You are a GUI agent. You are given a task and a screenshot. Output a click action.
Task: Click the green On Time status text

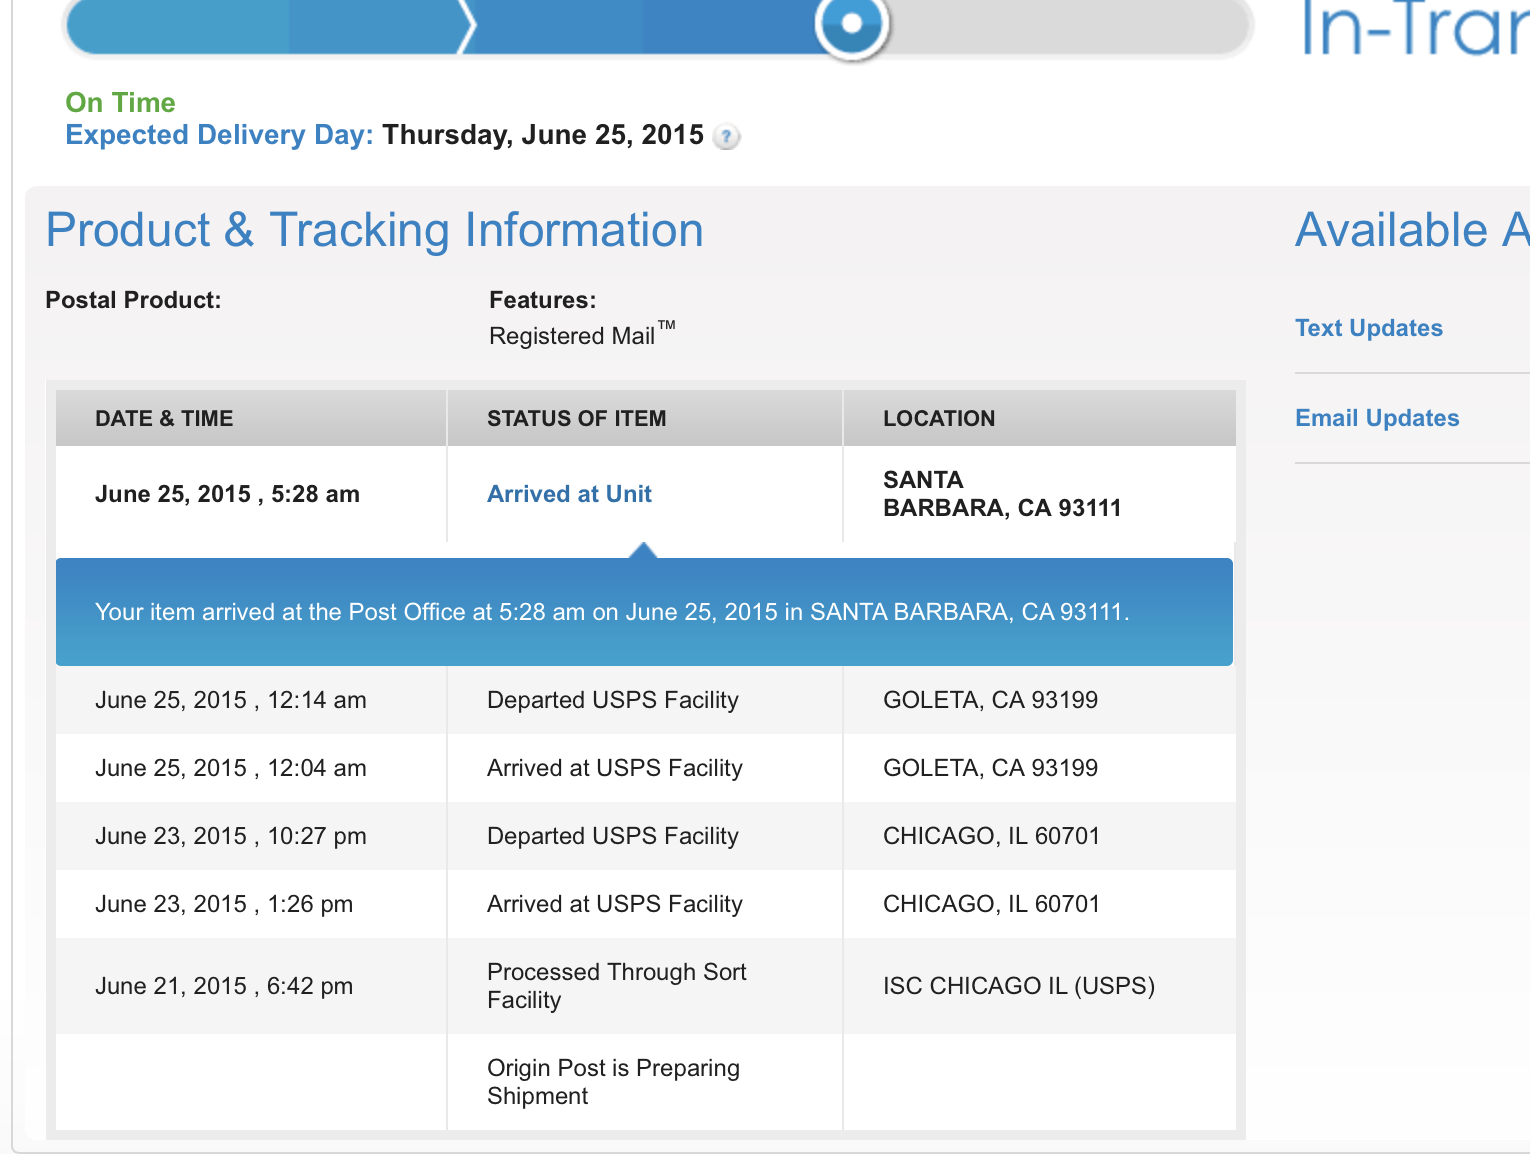tap(120, 102)
